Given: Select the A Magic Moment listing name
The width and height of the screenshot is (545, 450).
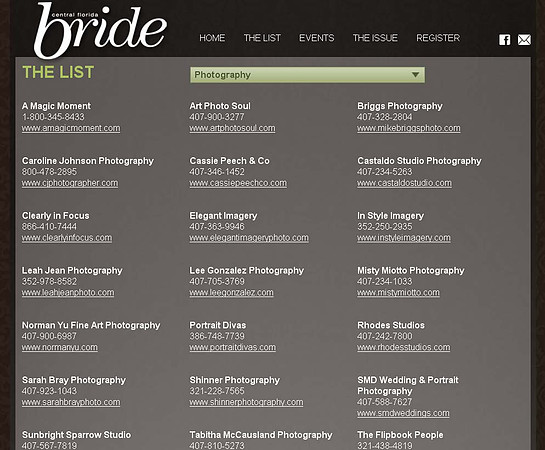Looking at the screenshot, I should point(56,106).
